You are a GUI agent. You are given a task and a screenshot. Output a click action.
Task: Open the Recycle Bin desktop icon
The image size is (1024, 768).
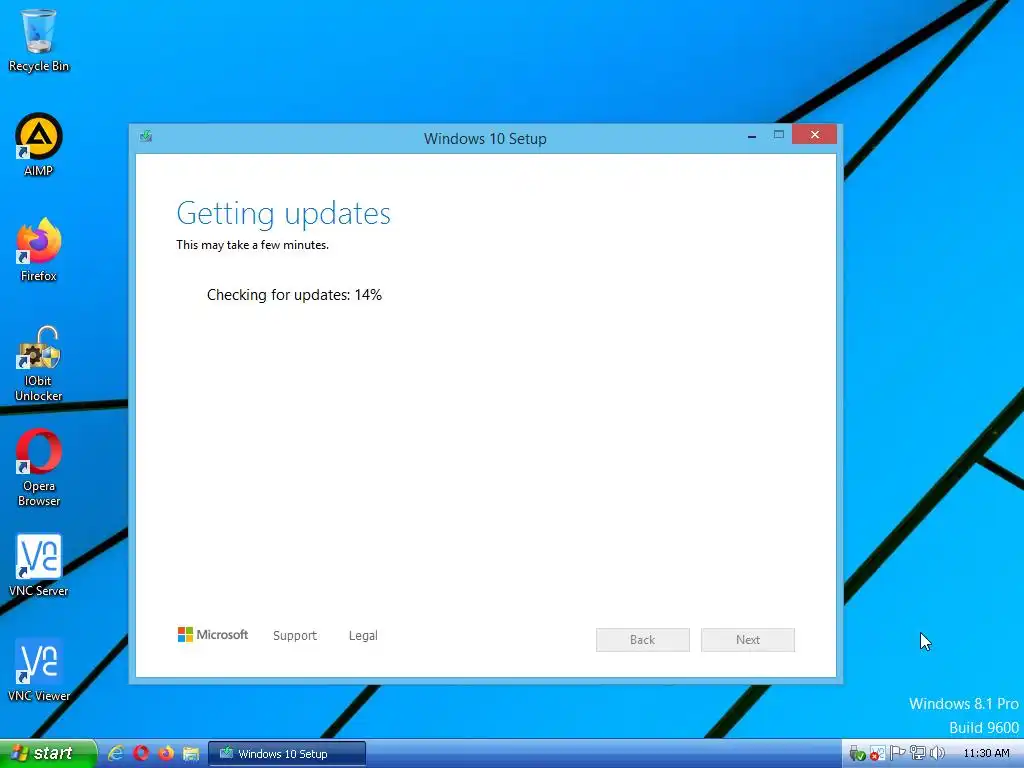click(x=39, y=40)
